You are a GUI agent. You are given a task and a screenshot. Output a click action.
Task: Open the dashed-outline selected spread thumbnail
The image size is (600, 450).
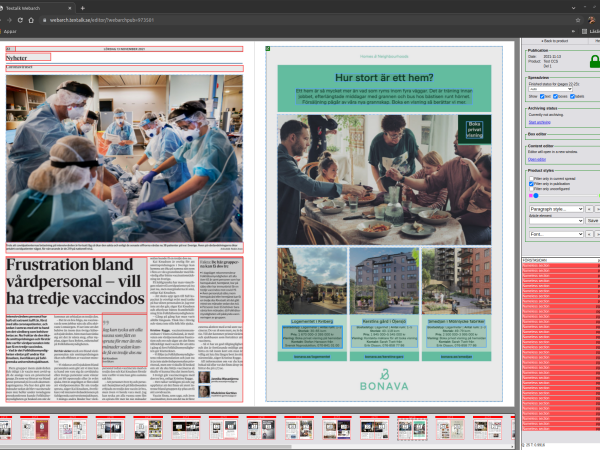[x=412, y=429]
